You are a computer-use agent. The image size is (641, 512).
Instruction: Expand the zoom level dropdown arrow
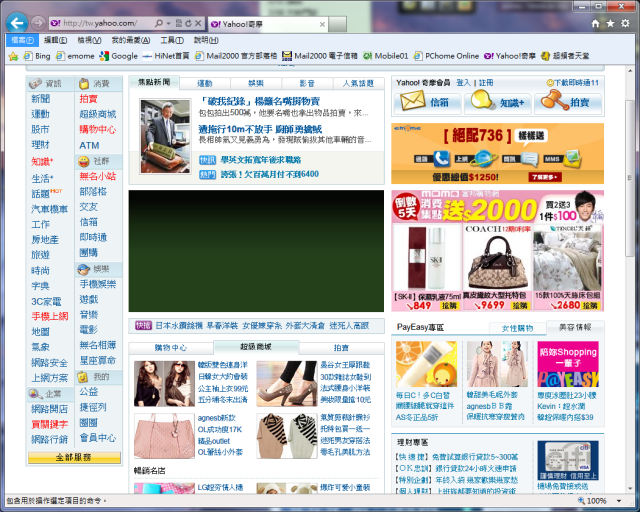tap(619, 501)
